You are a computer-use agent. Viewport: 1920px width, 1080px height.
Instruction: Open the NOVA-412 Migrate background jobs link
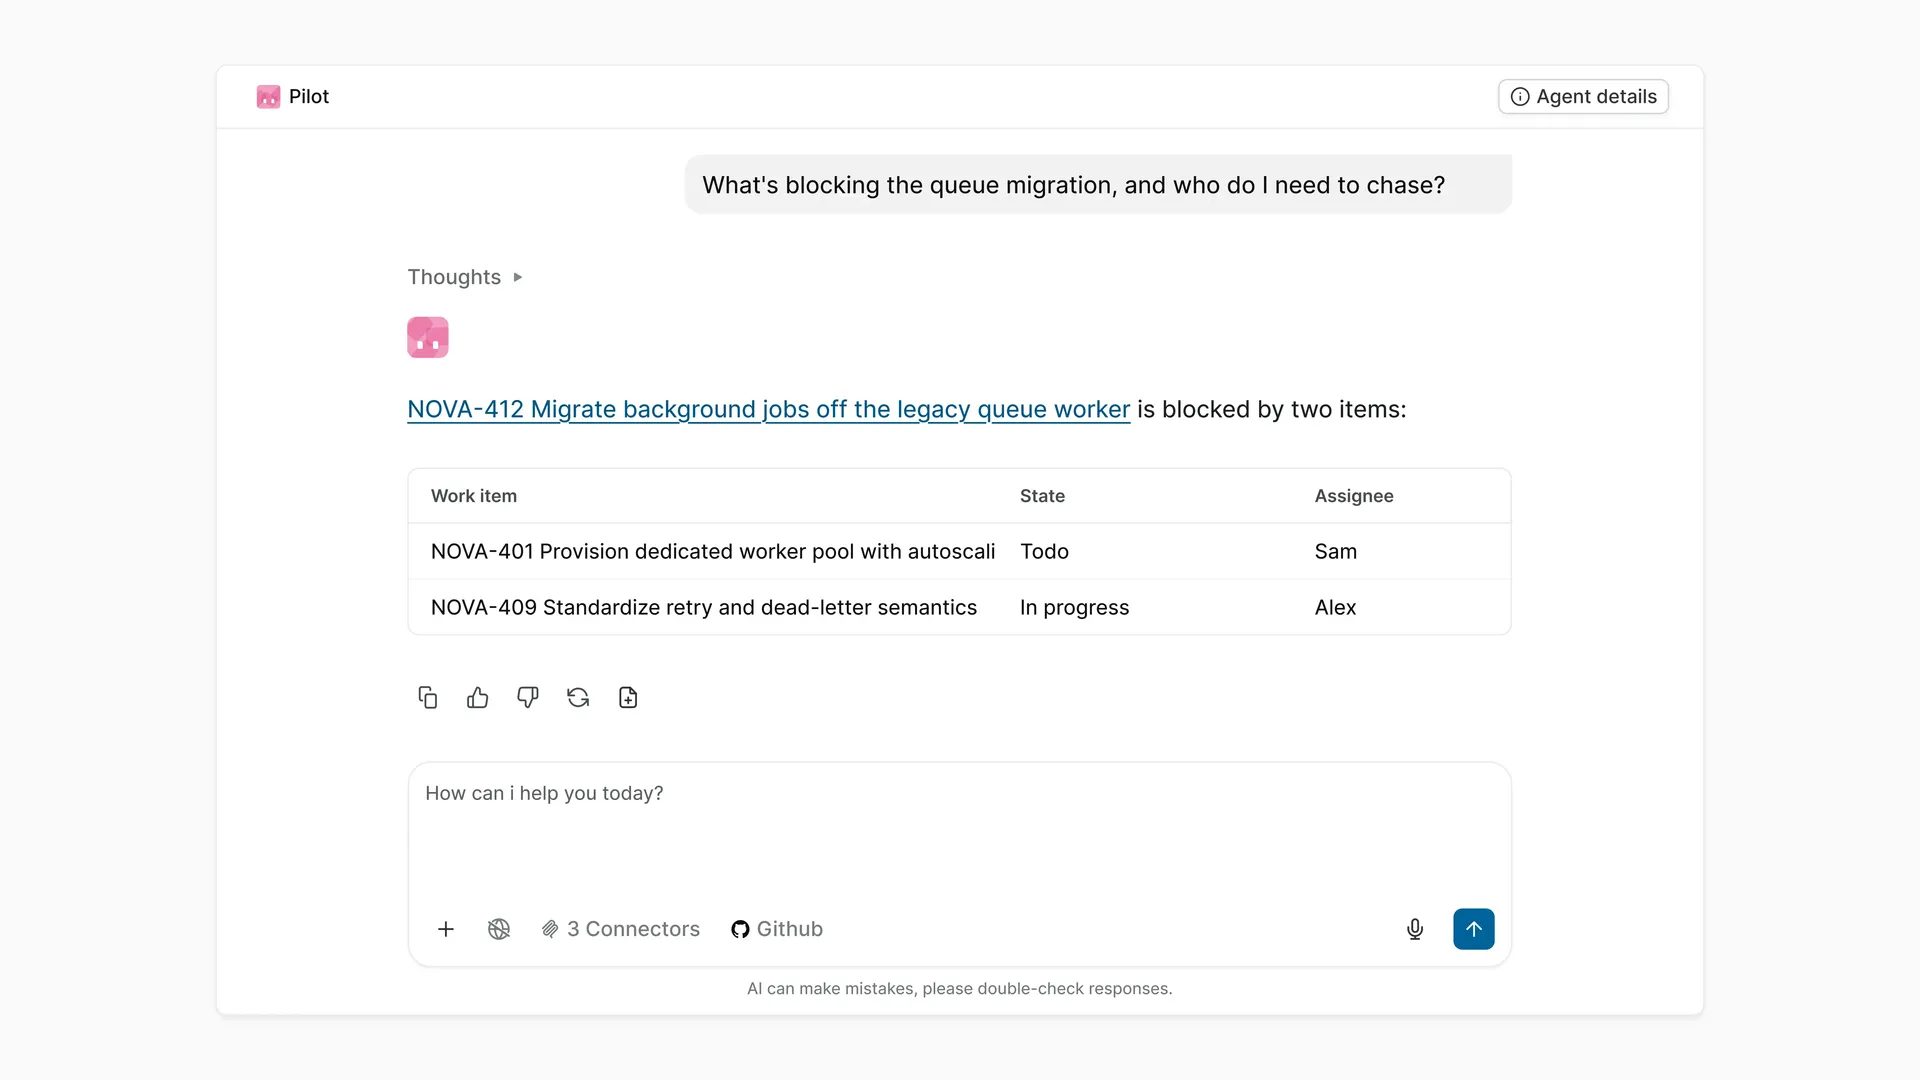coord(768,410)
